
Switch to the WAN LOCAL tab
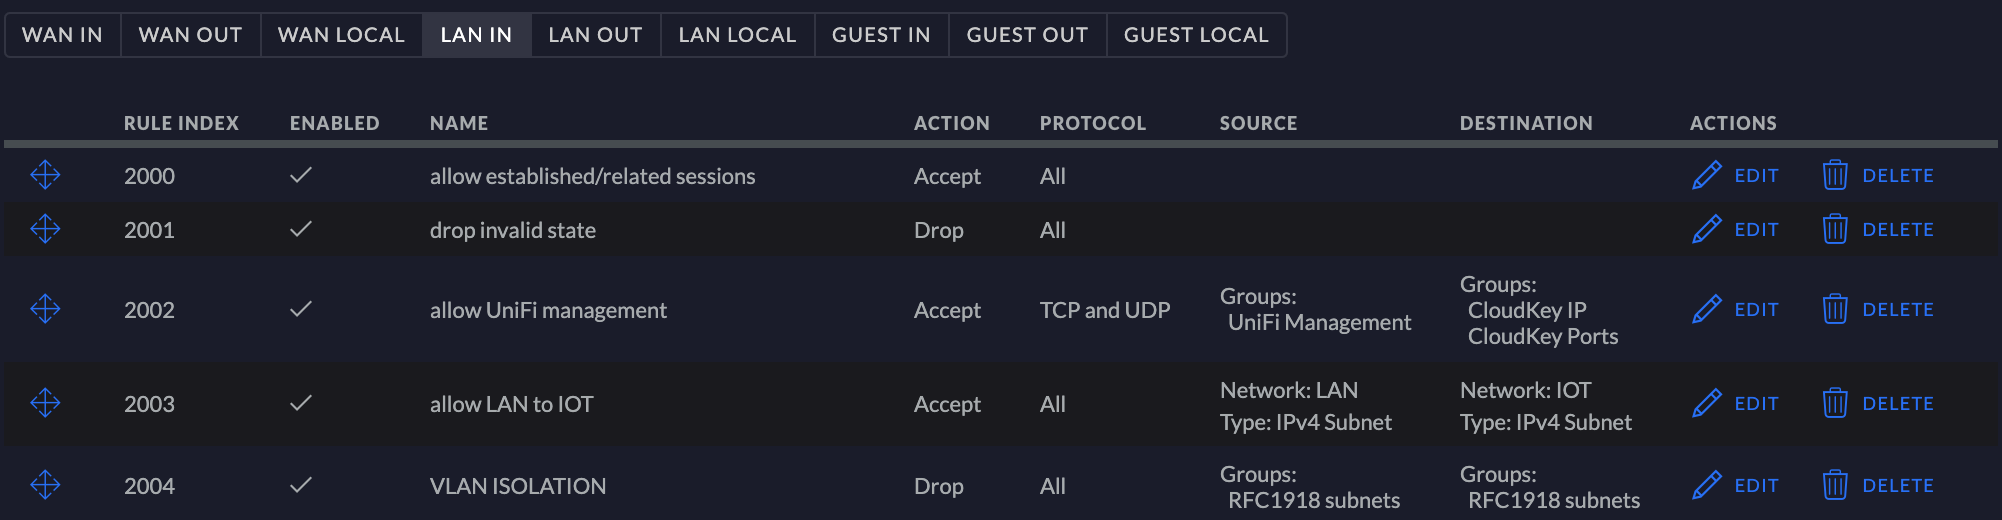pos(341,35)
